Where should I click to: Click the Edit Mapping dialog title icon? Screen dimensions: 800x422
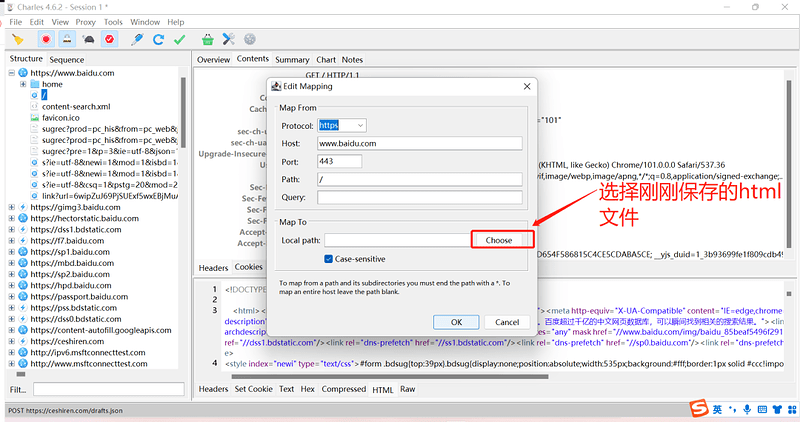[x=276, y=86]
